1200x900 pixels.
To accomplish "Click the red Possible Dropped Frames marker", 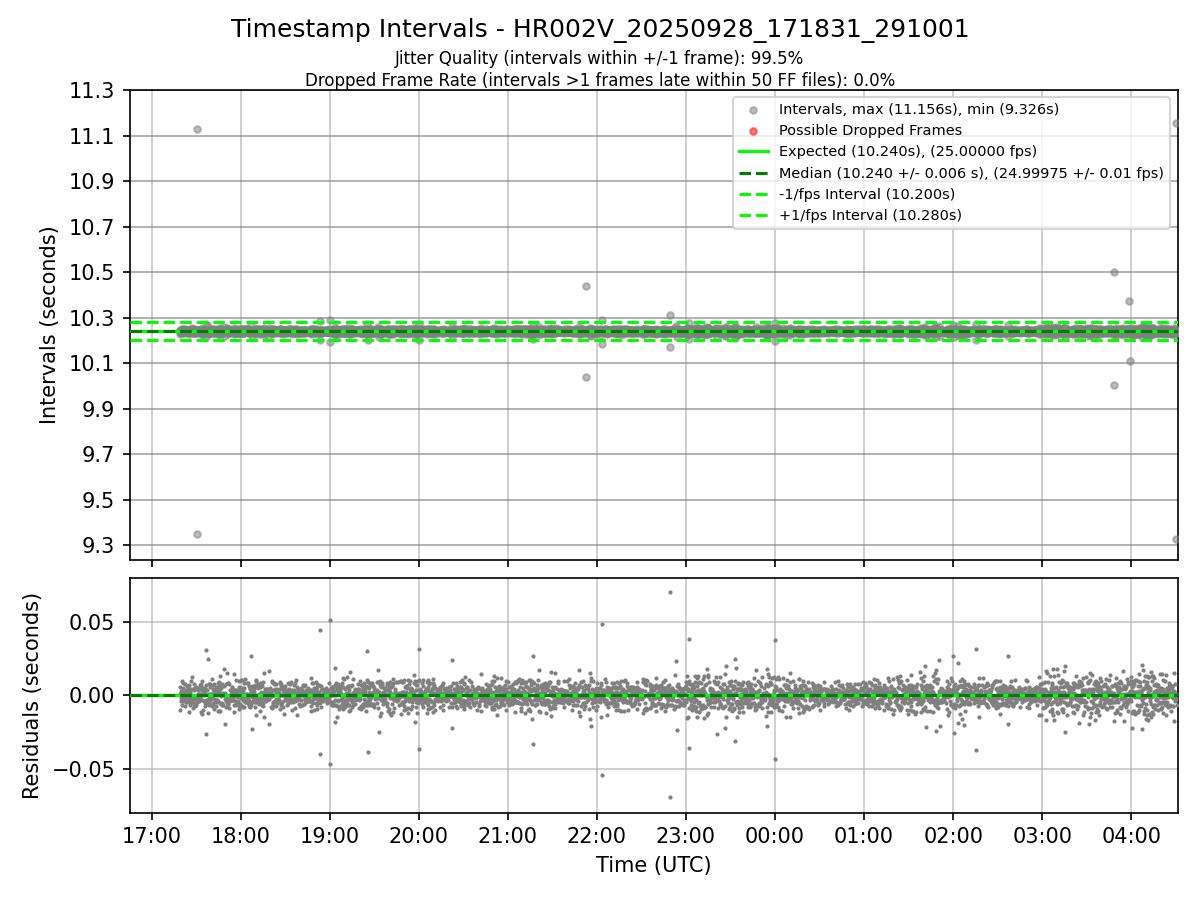I will tap(754, 130).
